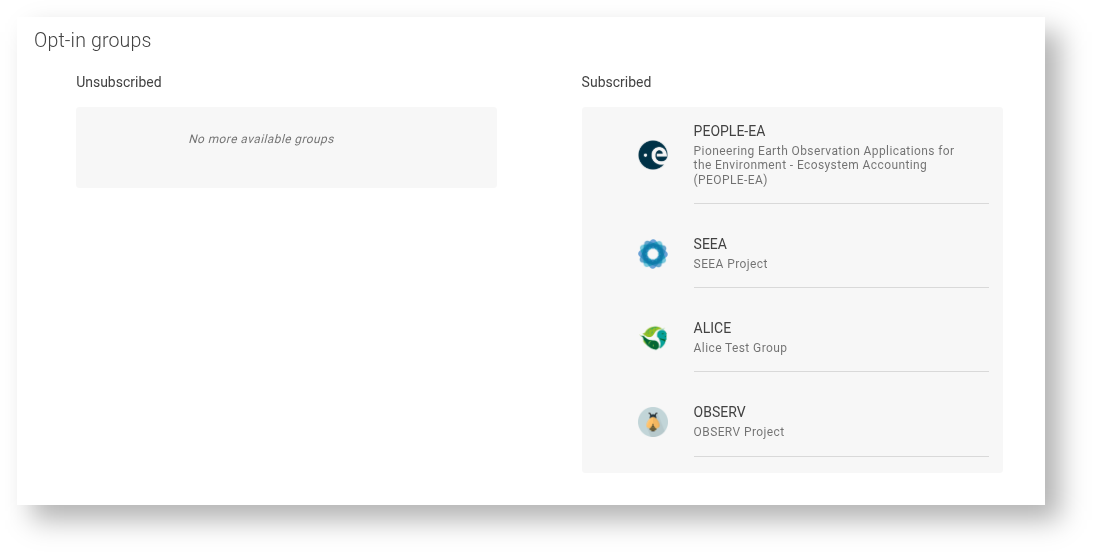Click the "SEEA Project" description text
Viewport: 1093px width, 553px height.
tap(730, 264)
